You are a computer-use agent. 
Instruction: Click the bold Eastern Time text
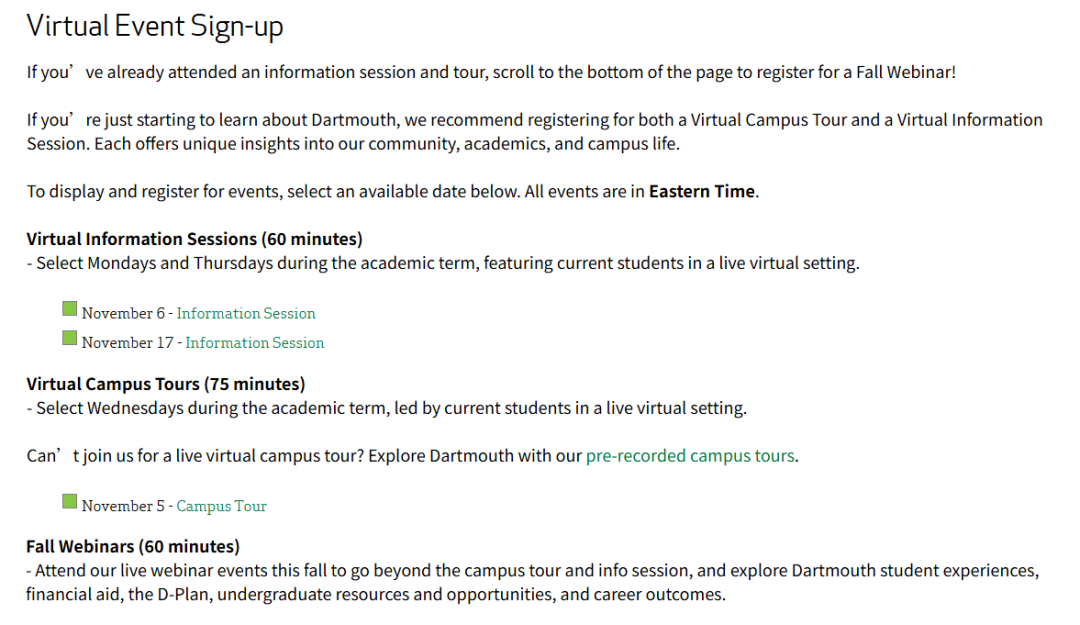coord(701,192)
